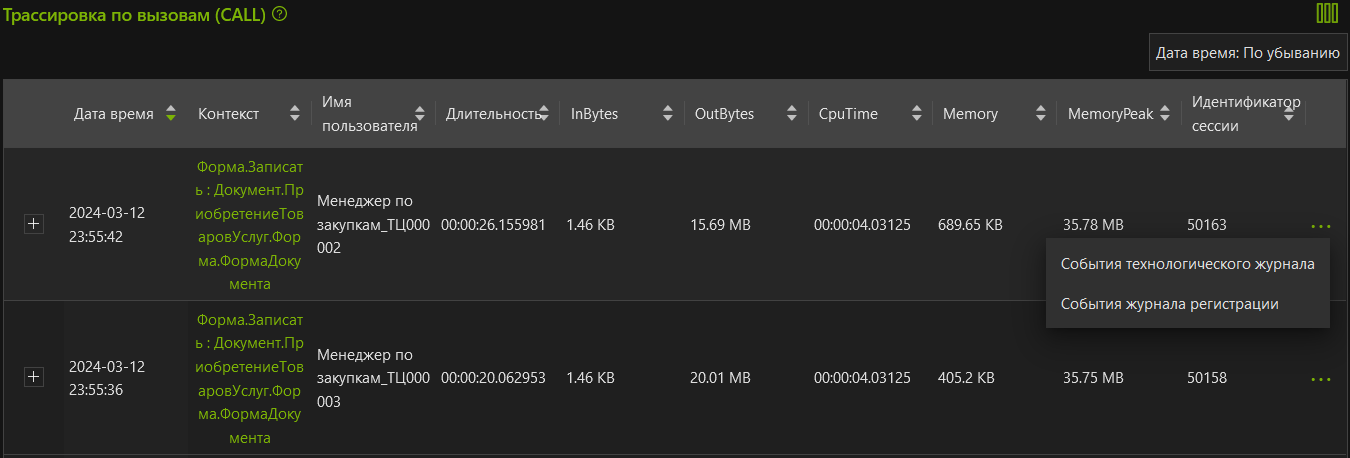Viewport: 1350px width, 458px height.
Task: Sort by MemoryPeak column
Action: (x=1165, y=114)
